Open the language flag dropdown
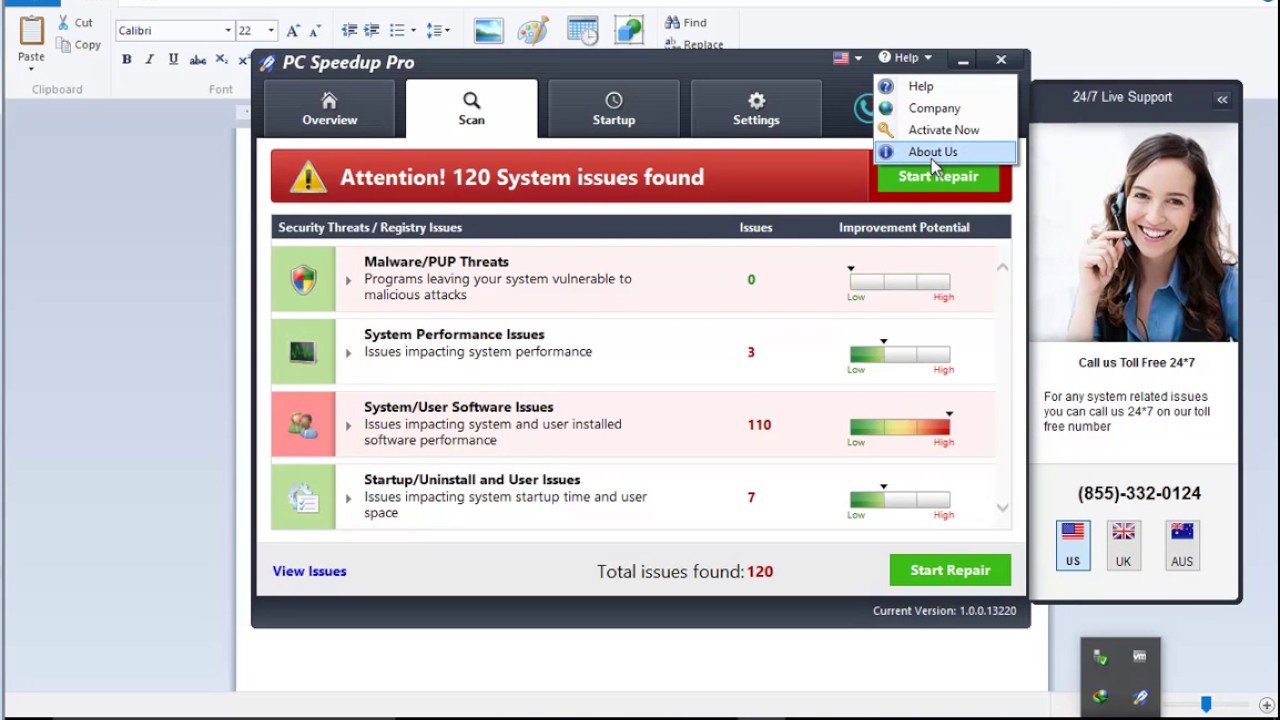The image size is (1280, 720). click(847, 58)
